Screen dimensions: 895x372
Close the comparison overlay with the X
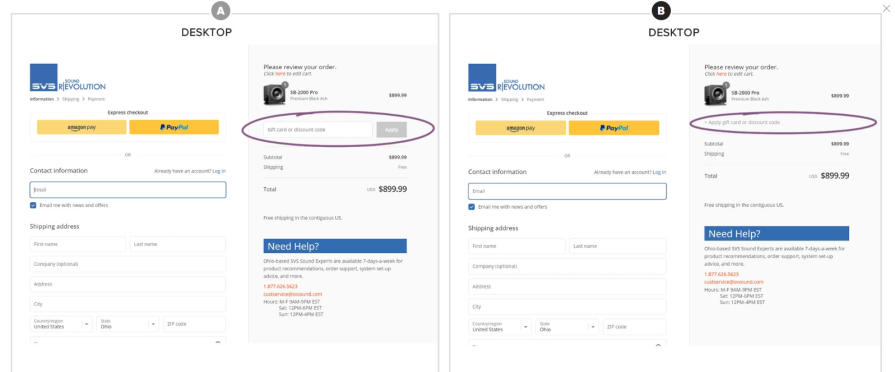tap(886, 9)
